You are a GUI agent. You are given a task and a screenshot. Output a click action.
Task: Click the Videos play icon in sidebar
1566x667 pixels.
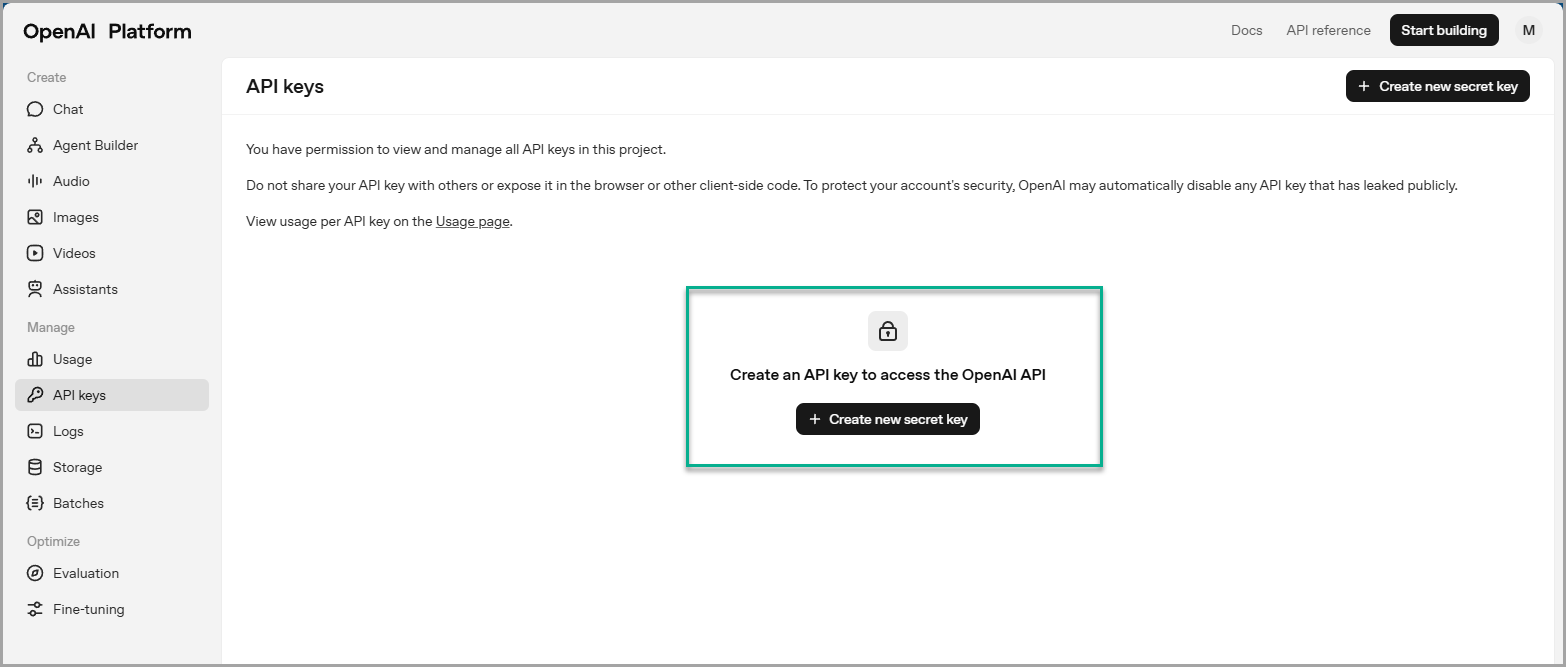35,253
